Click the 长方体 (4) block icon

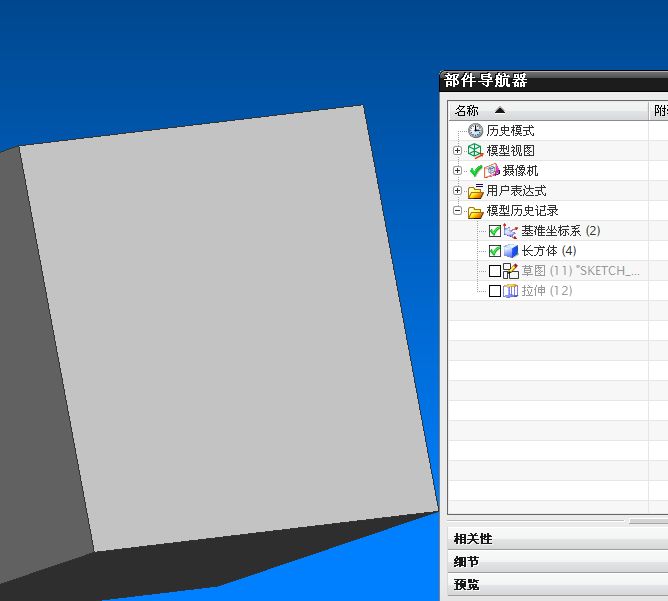510,251
